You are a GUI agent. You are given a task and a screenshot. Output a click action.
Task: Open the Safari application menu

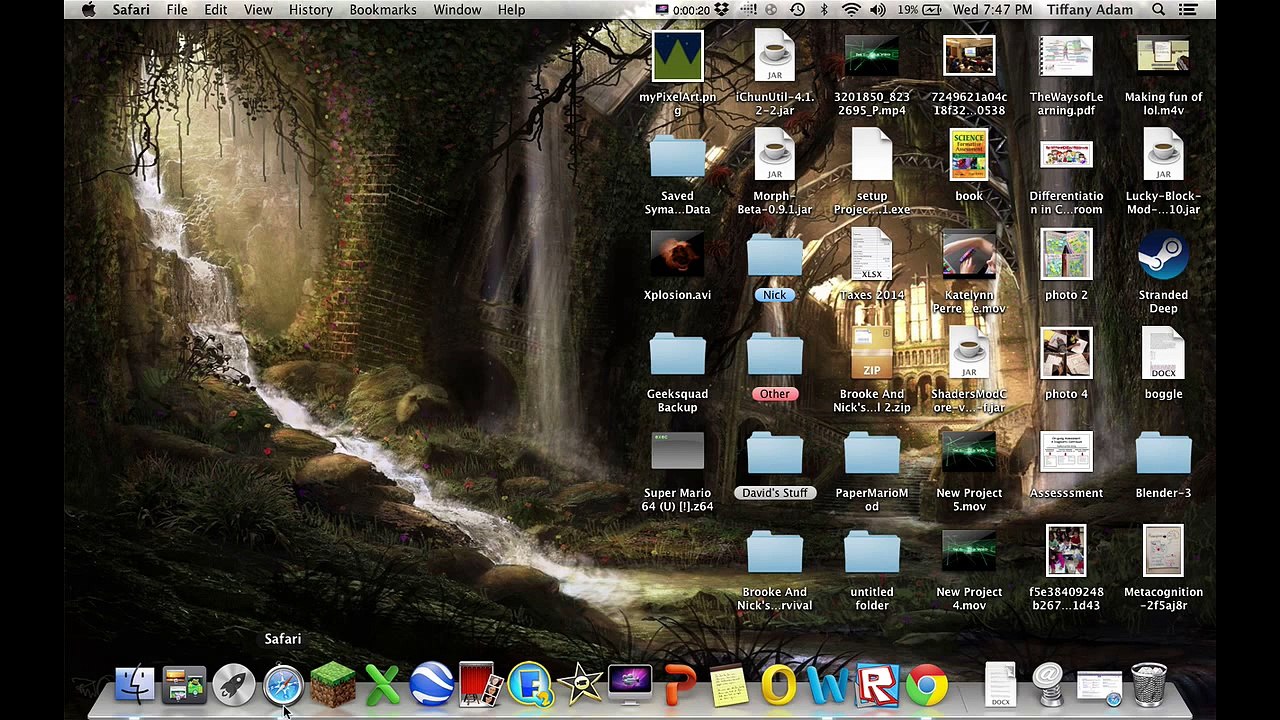(131, 10)
